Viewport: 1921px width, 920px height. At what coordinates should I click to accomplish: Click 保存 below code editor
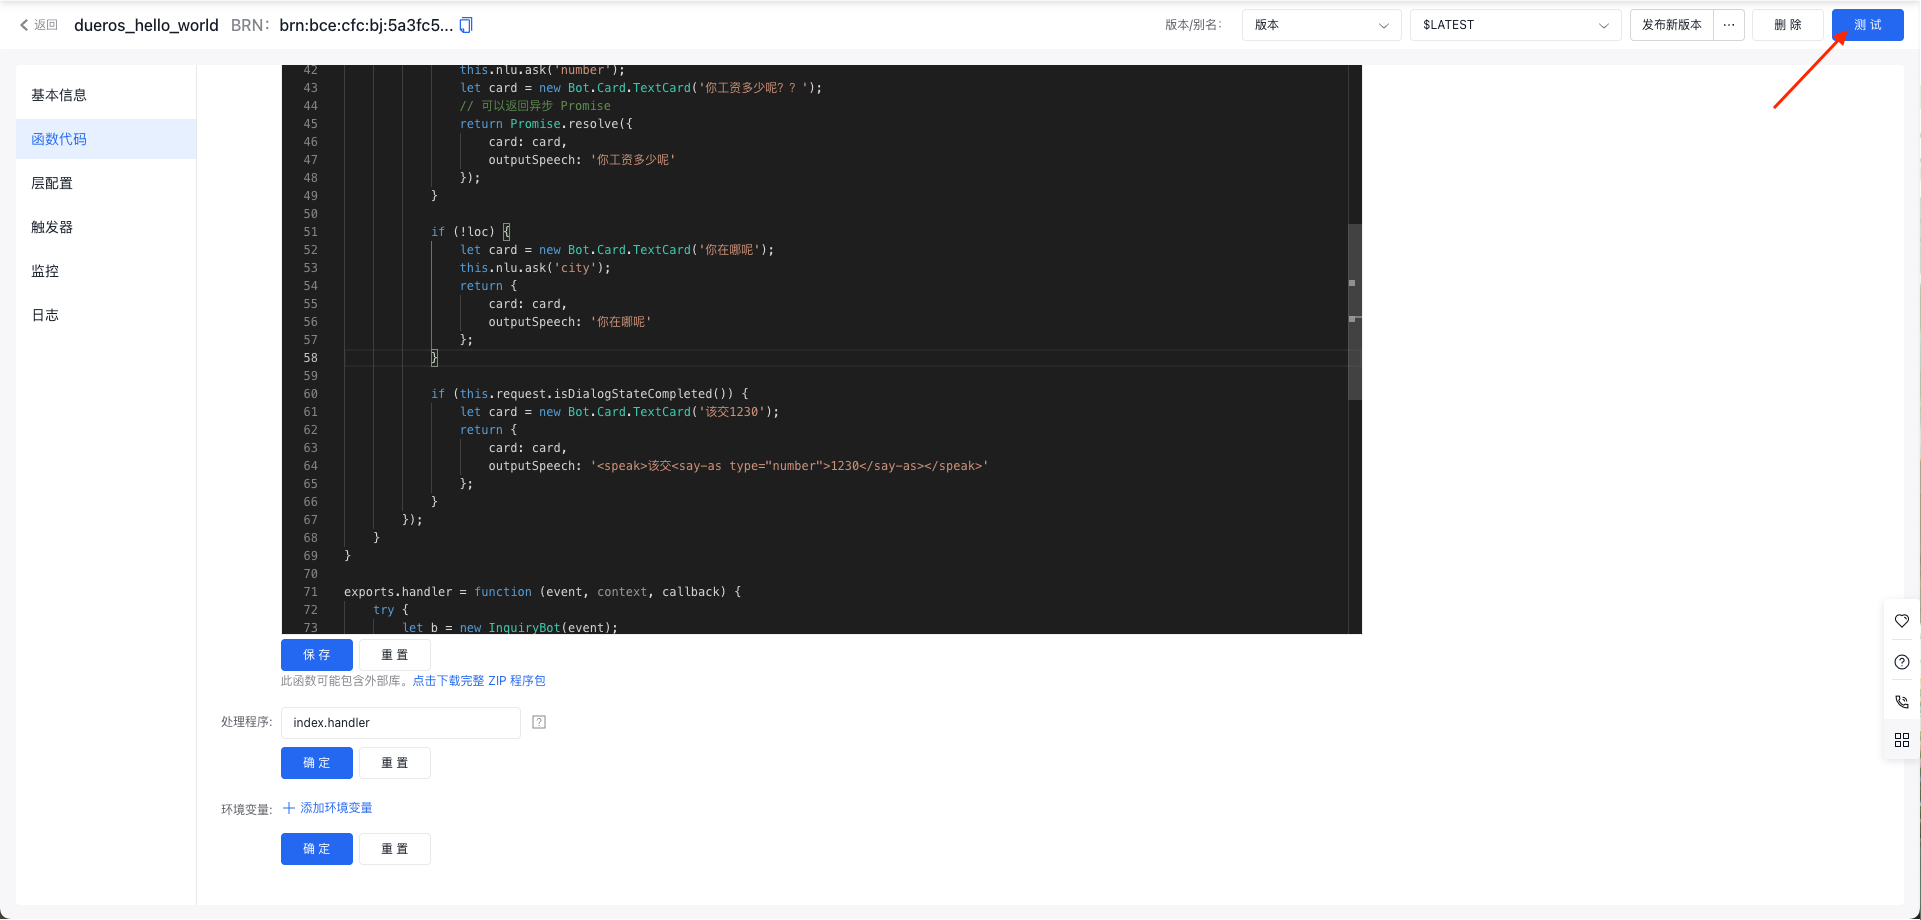pyautogui.click(x=317, y=655)
